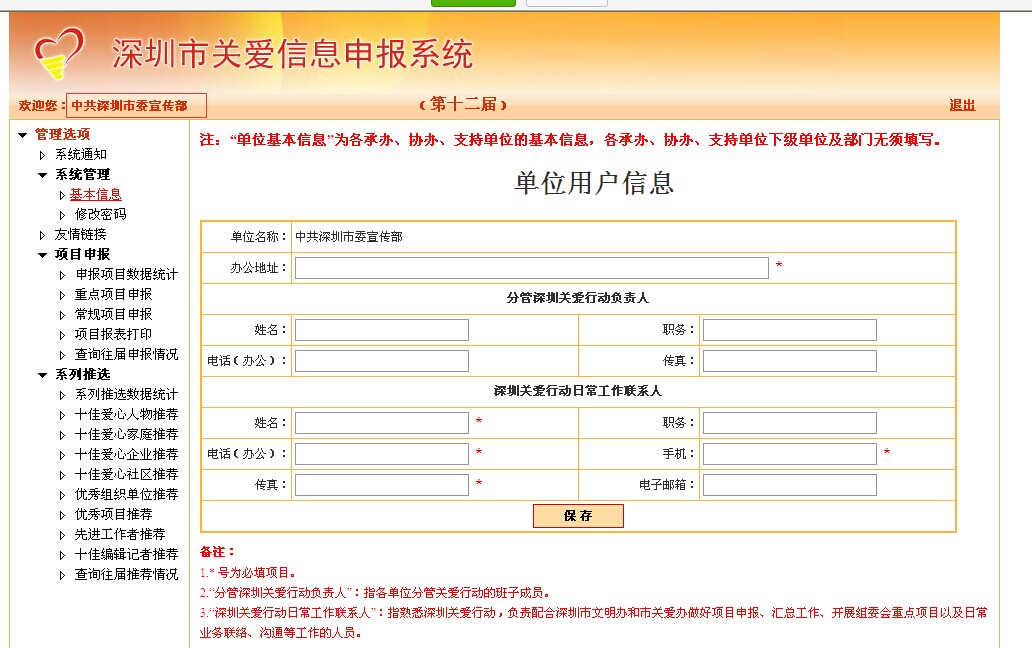Image resolution: width=1032 pixels, height=648 pixels.
Task: Open 查询往届推荐情况
Action: (126, 574)
